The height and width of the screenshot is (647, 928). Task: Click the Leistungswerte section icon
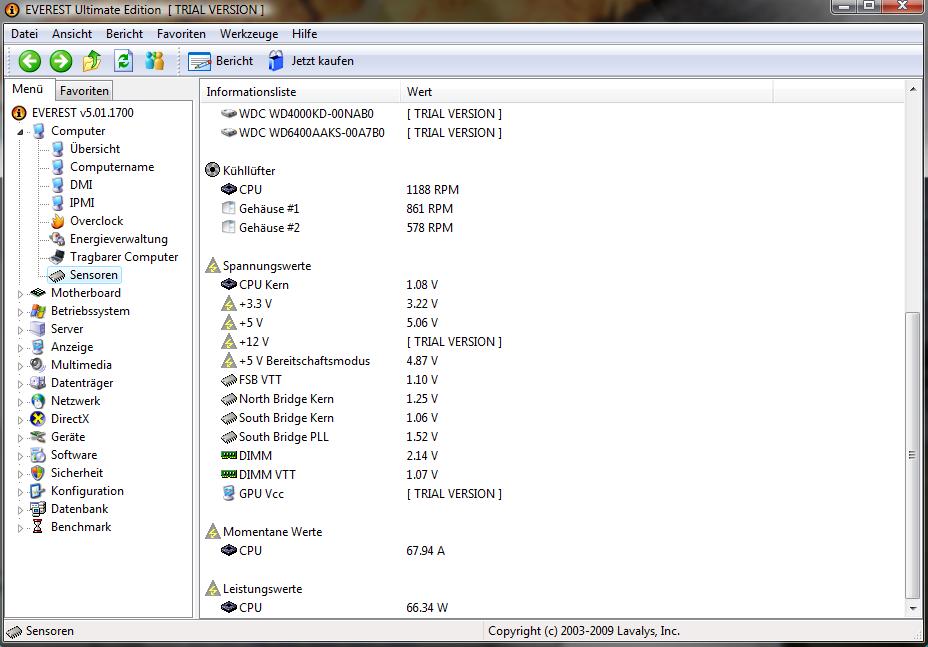[212, 588]
